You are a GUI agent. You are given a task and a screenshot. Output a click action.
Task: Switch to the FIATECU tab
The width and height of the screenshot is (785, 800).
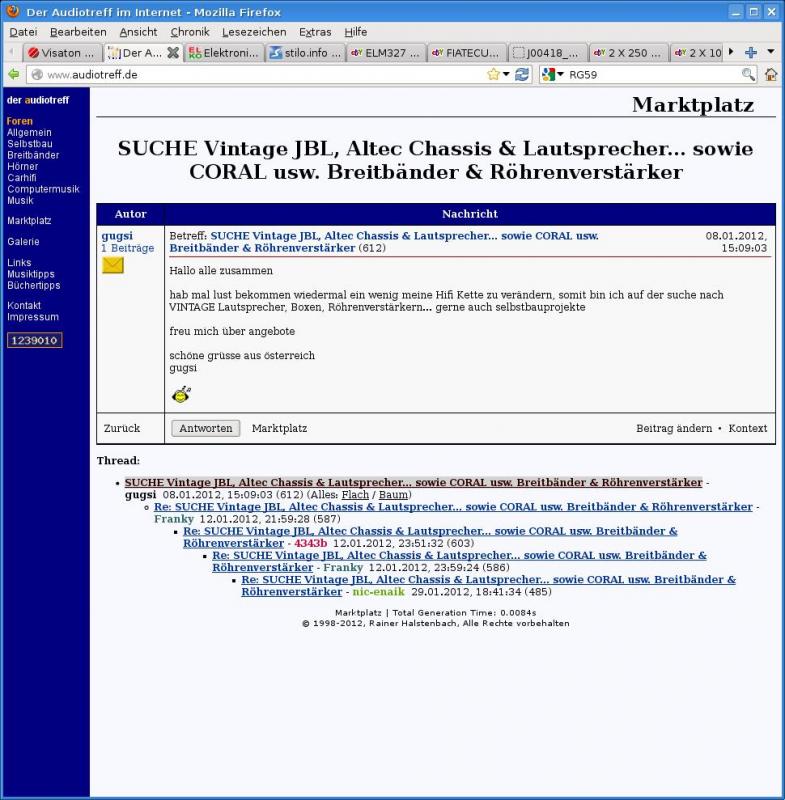(466, 53)
